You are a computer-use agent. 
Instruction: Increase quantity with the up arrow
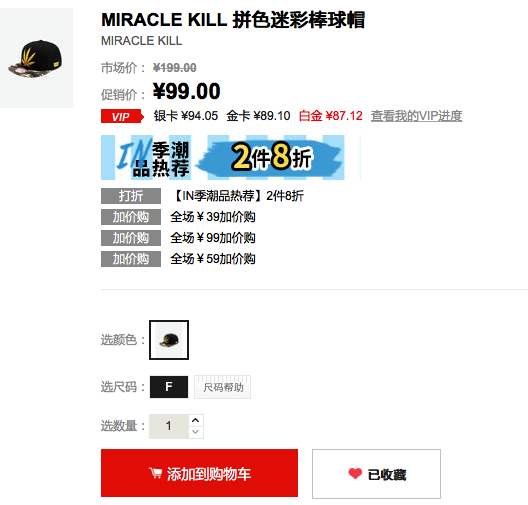coord(195,420)
